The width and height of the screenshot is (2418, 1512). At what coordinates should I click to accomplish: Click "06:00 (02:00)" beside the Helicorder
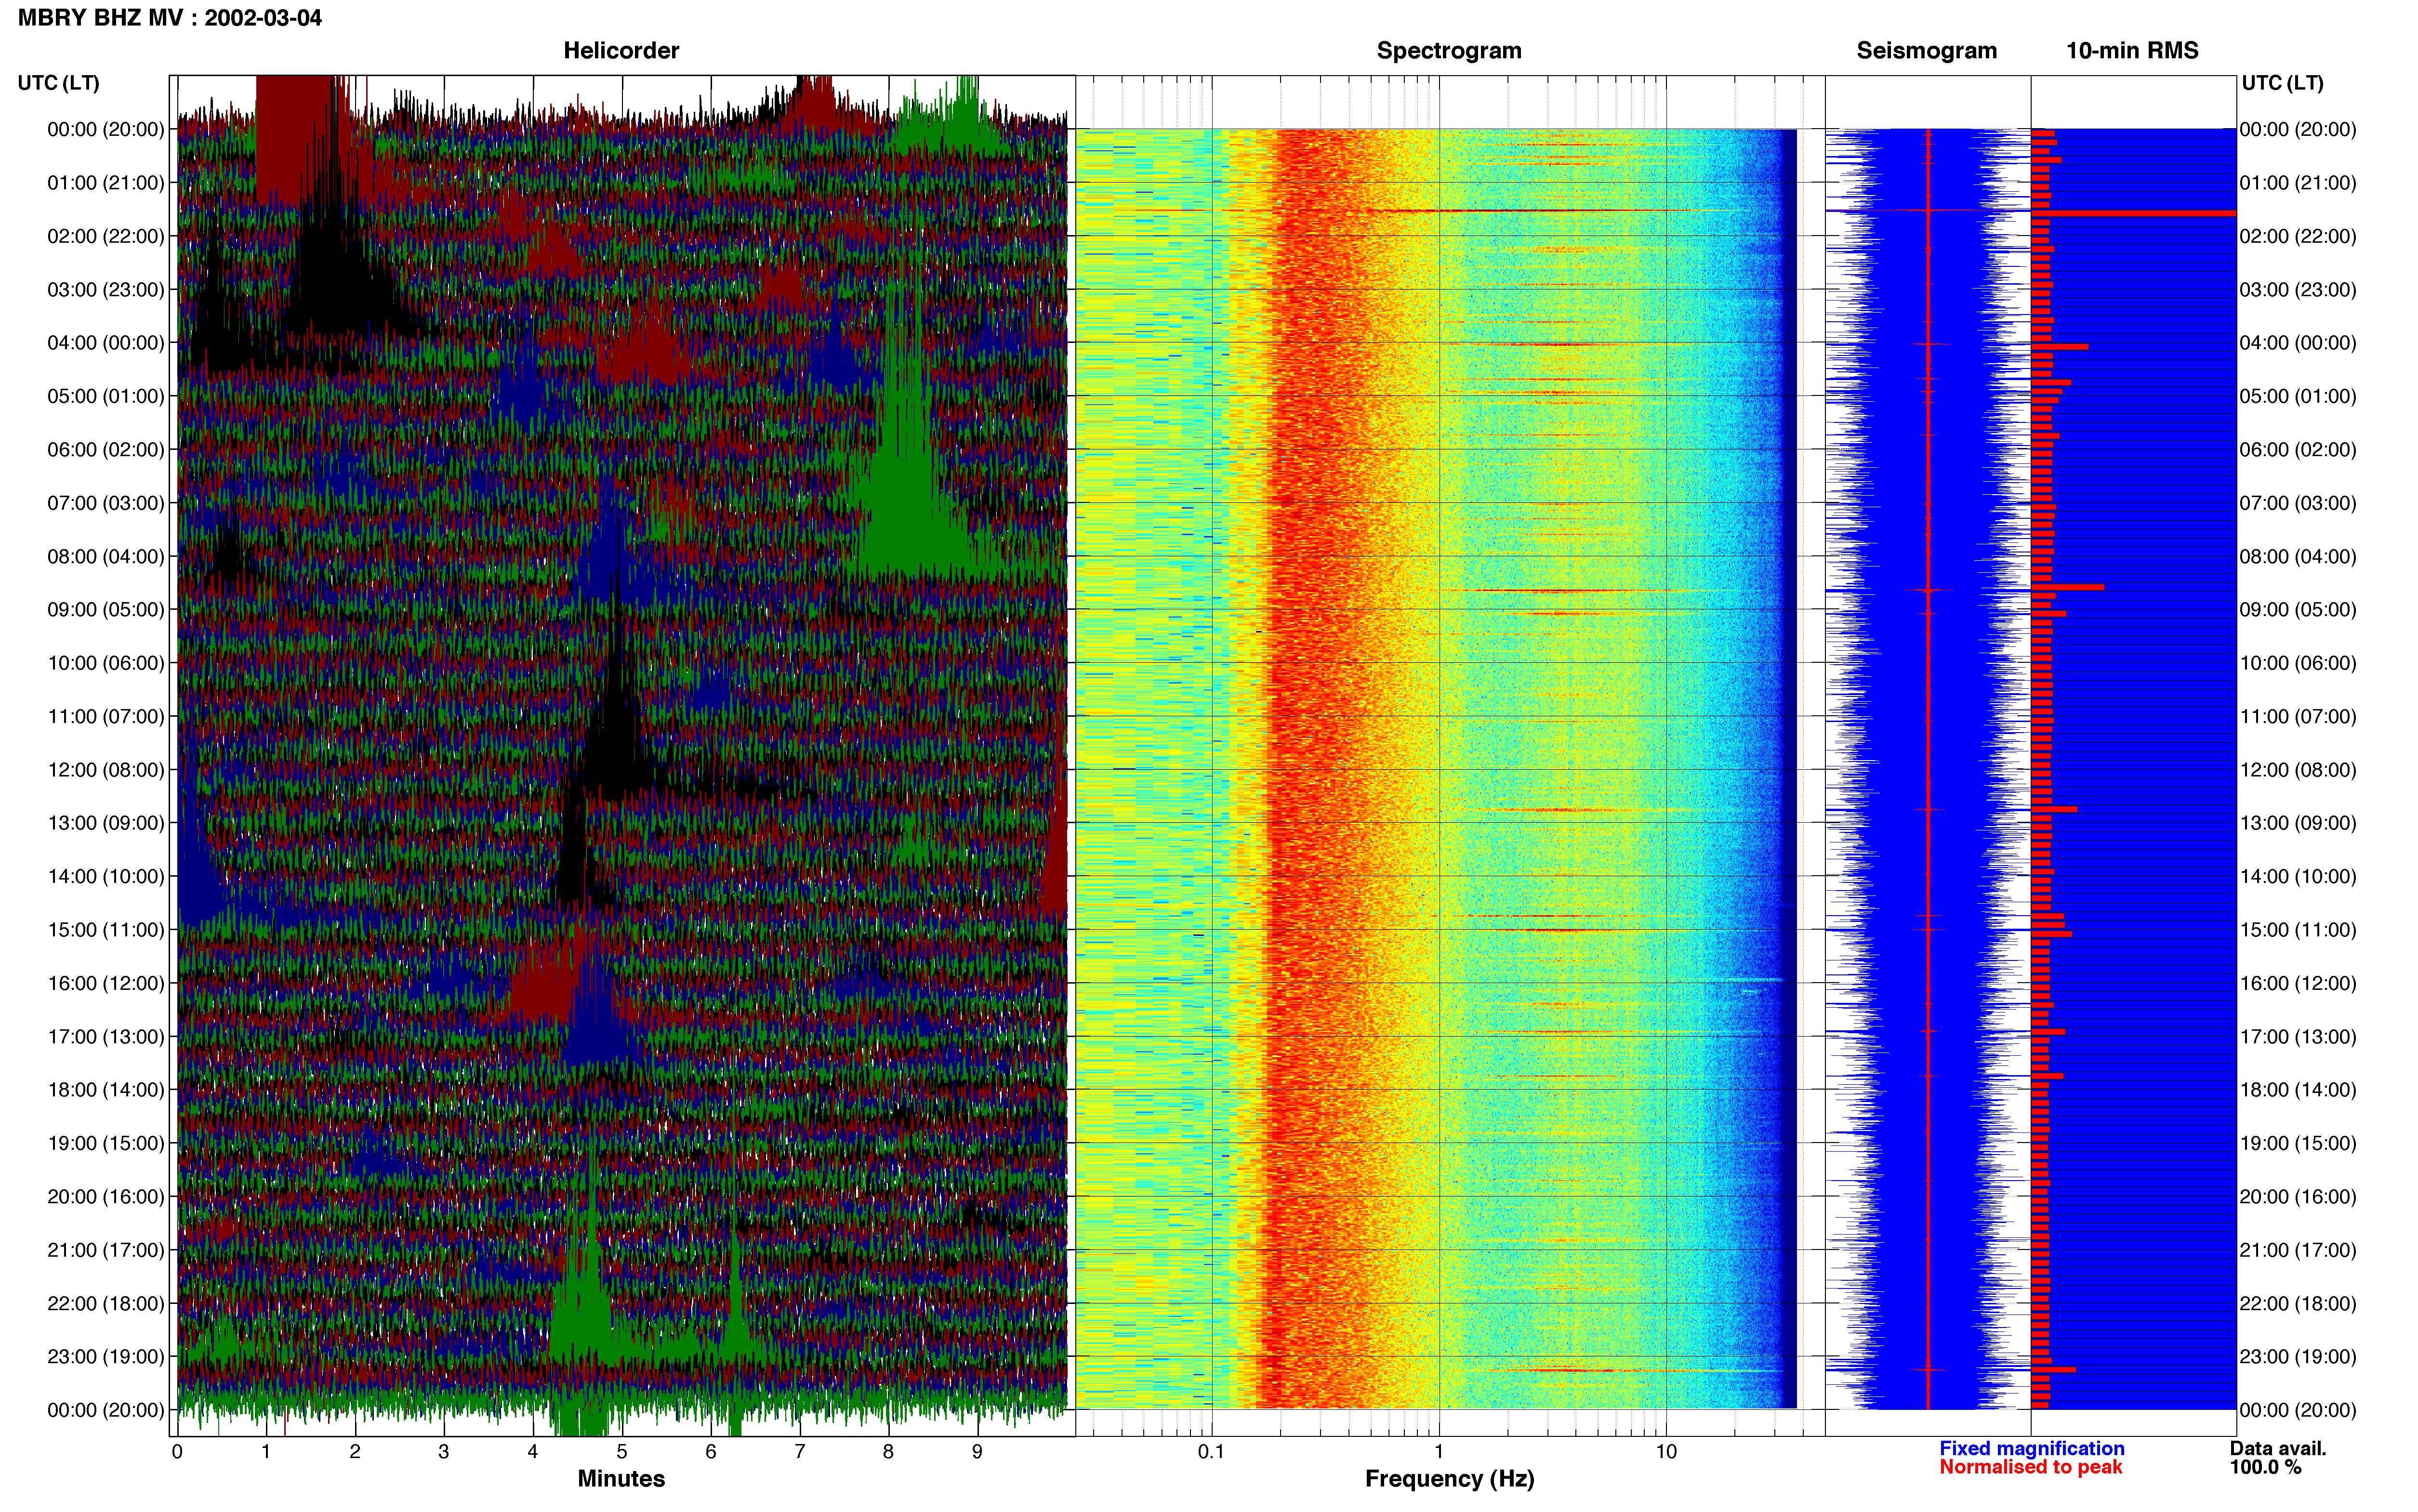[106, 450]
